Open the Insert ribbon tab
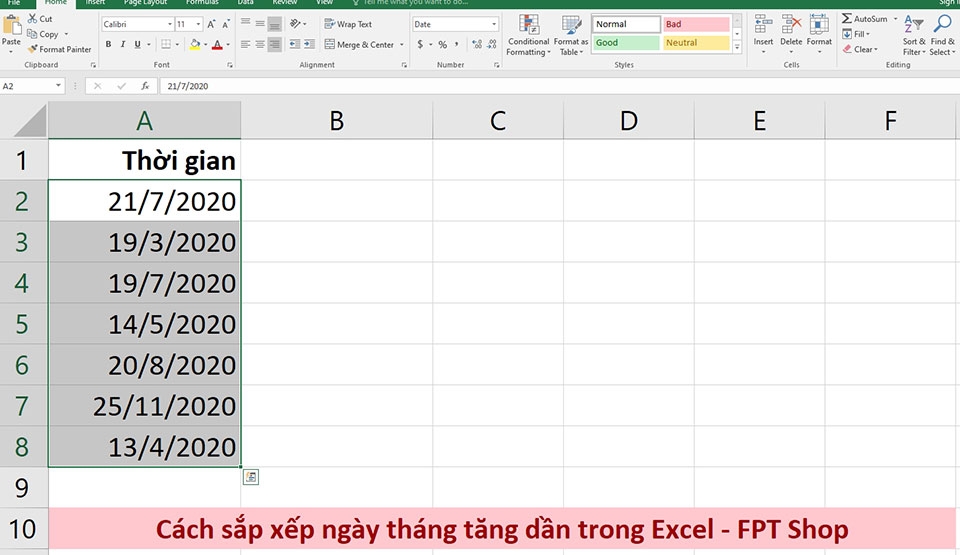 [95, 3]
